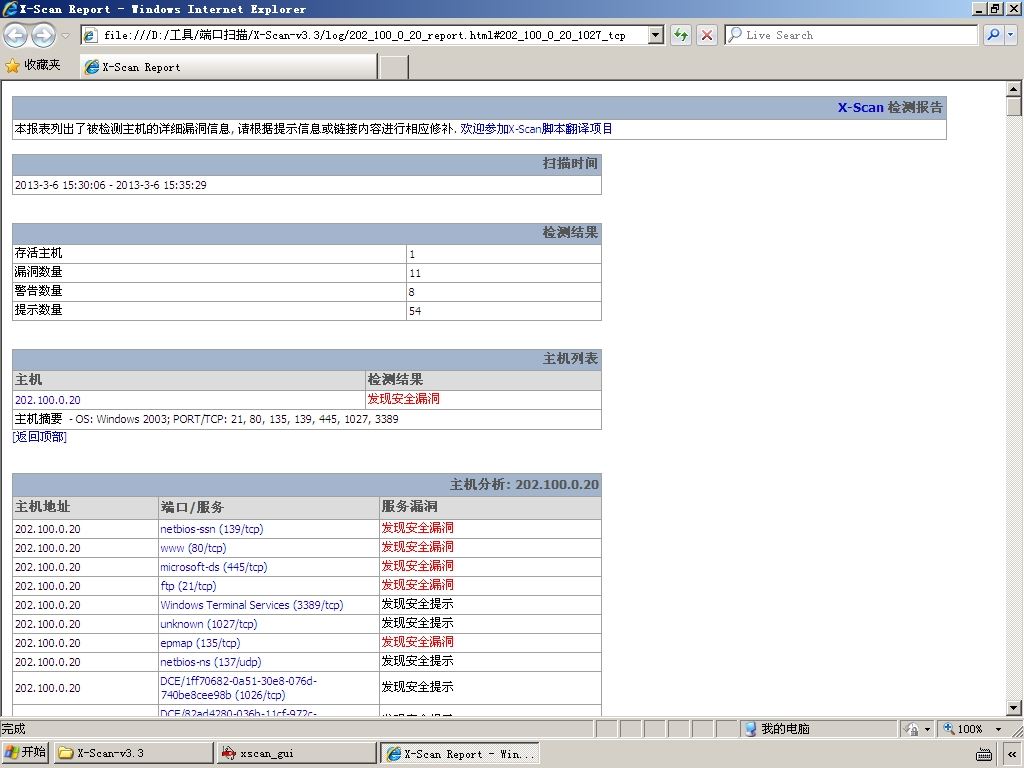The width and height of the screenshot is (1024, 768).
Task: Open the 欢迎参加X-Scan脚本翻译项目 link
Action: click(x=536, y=129)
